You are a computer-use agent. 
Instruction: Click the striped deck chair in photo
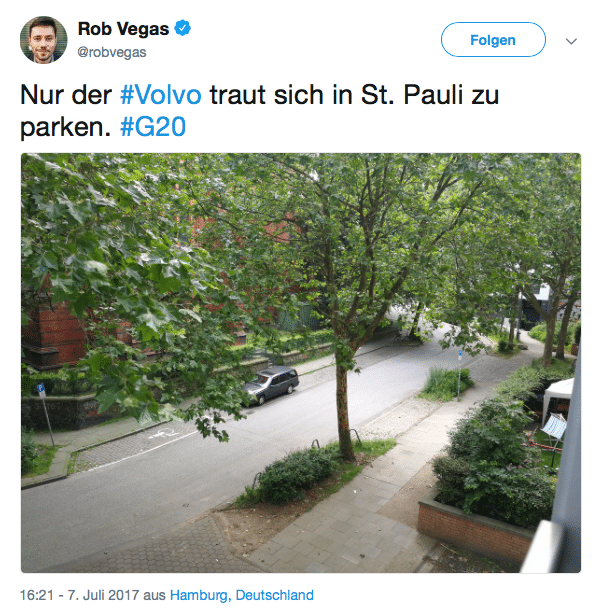[x=554, y=426]
